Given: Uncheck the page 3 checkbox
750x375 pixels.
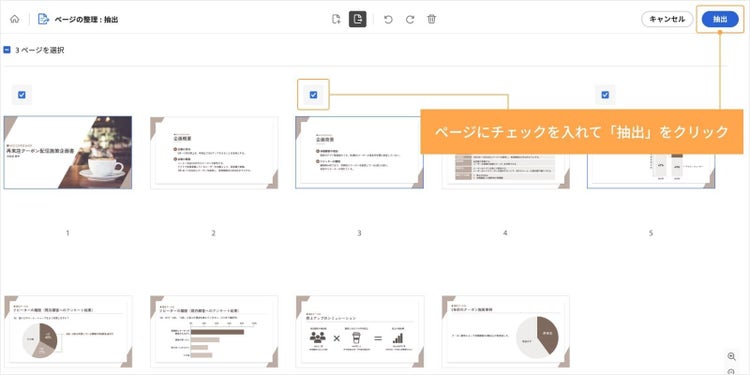Looking at the screenshot, I should (313, 95).
